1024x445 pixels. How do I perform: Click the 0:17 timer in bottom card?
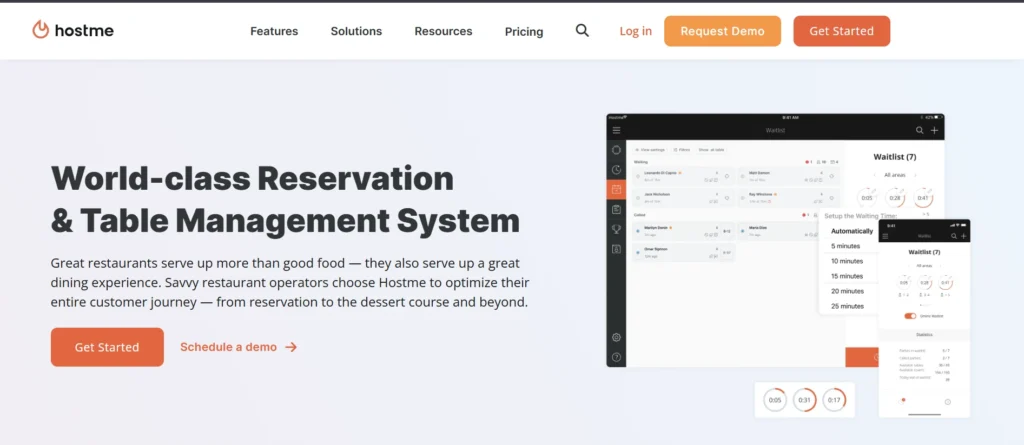click(834, 400)
